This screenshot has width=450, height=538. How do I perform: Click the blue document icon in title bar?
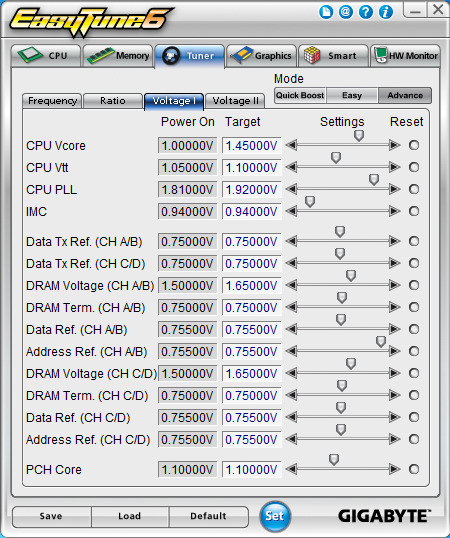tap(326, 12)
